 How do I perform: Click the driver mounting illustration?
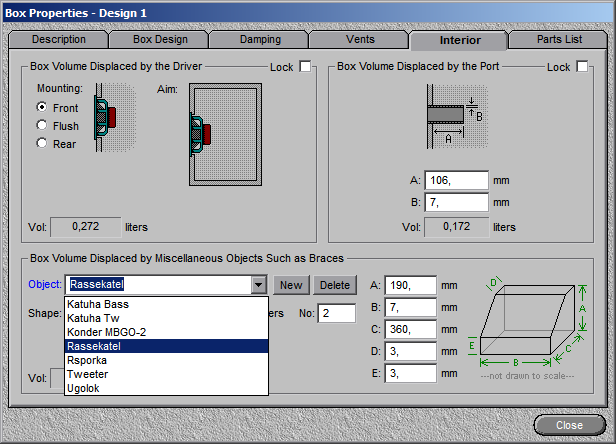(115, 117)
